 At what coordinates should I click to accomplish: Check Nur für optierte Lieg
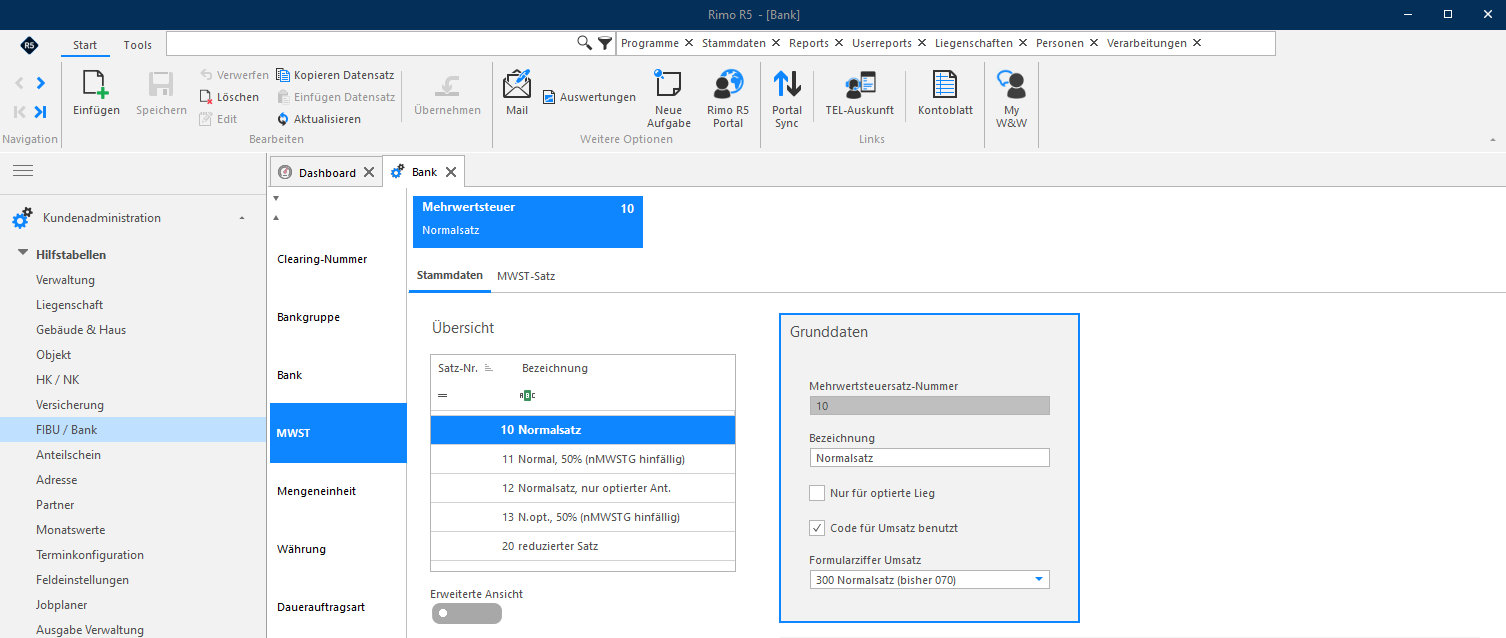coord(817,493)
